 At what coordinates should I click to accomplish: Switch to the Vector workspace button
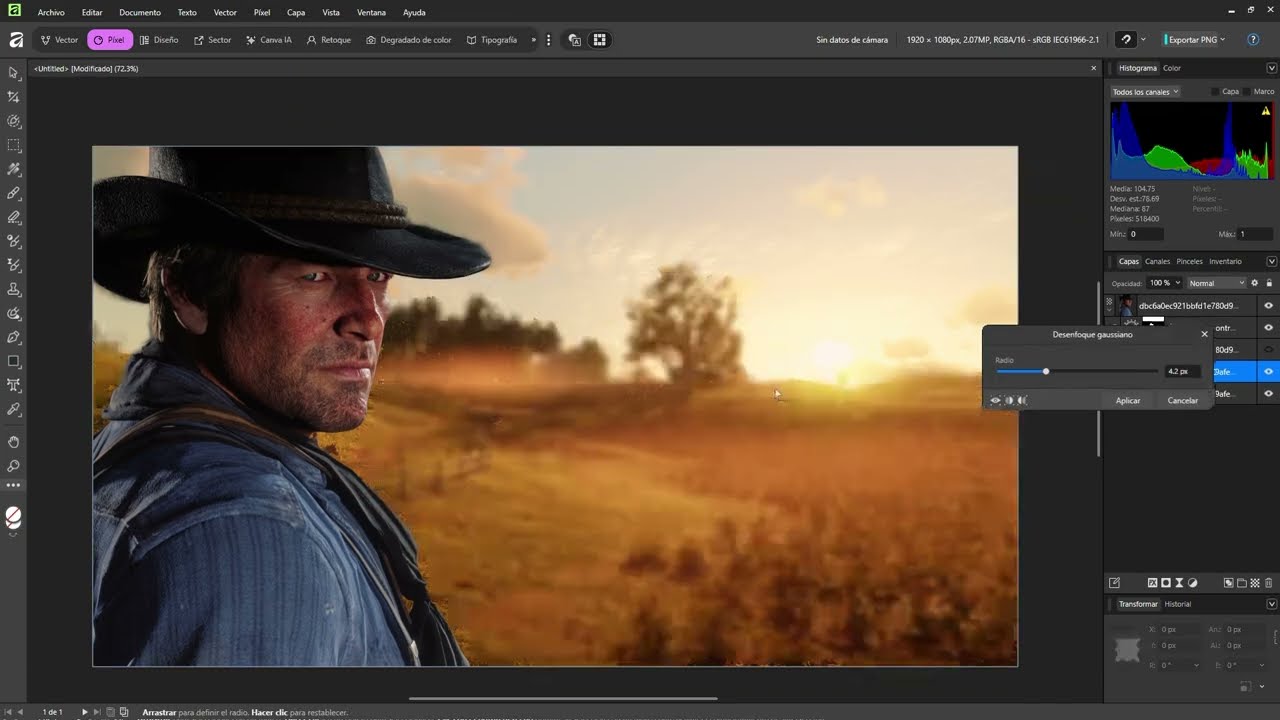pos(59,40)
